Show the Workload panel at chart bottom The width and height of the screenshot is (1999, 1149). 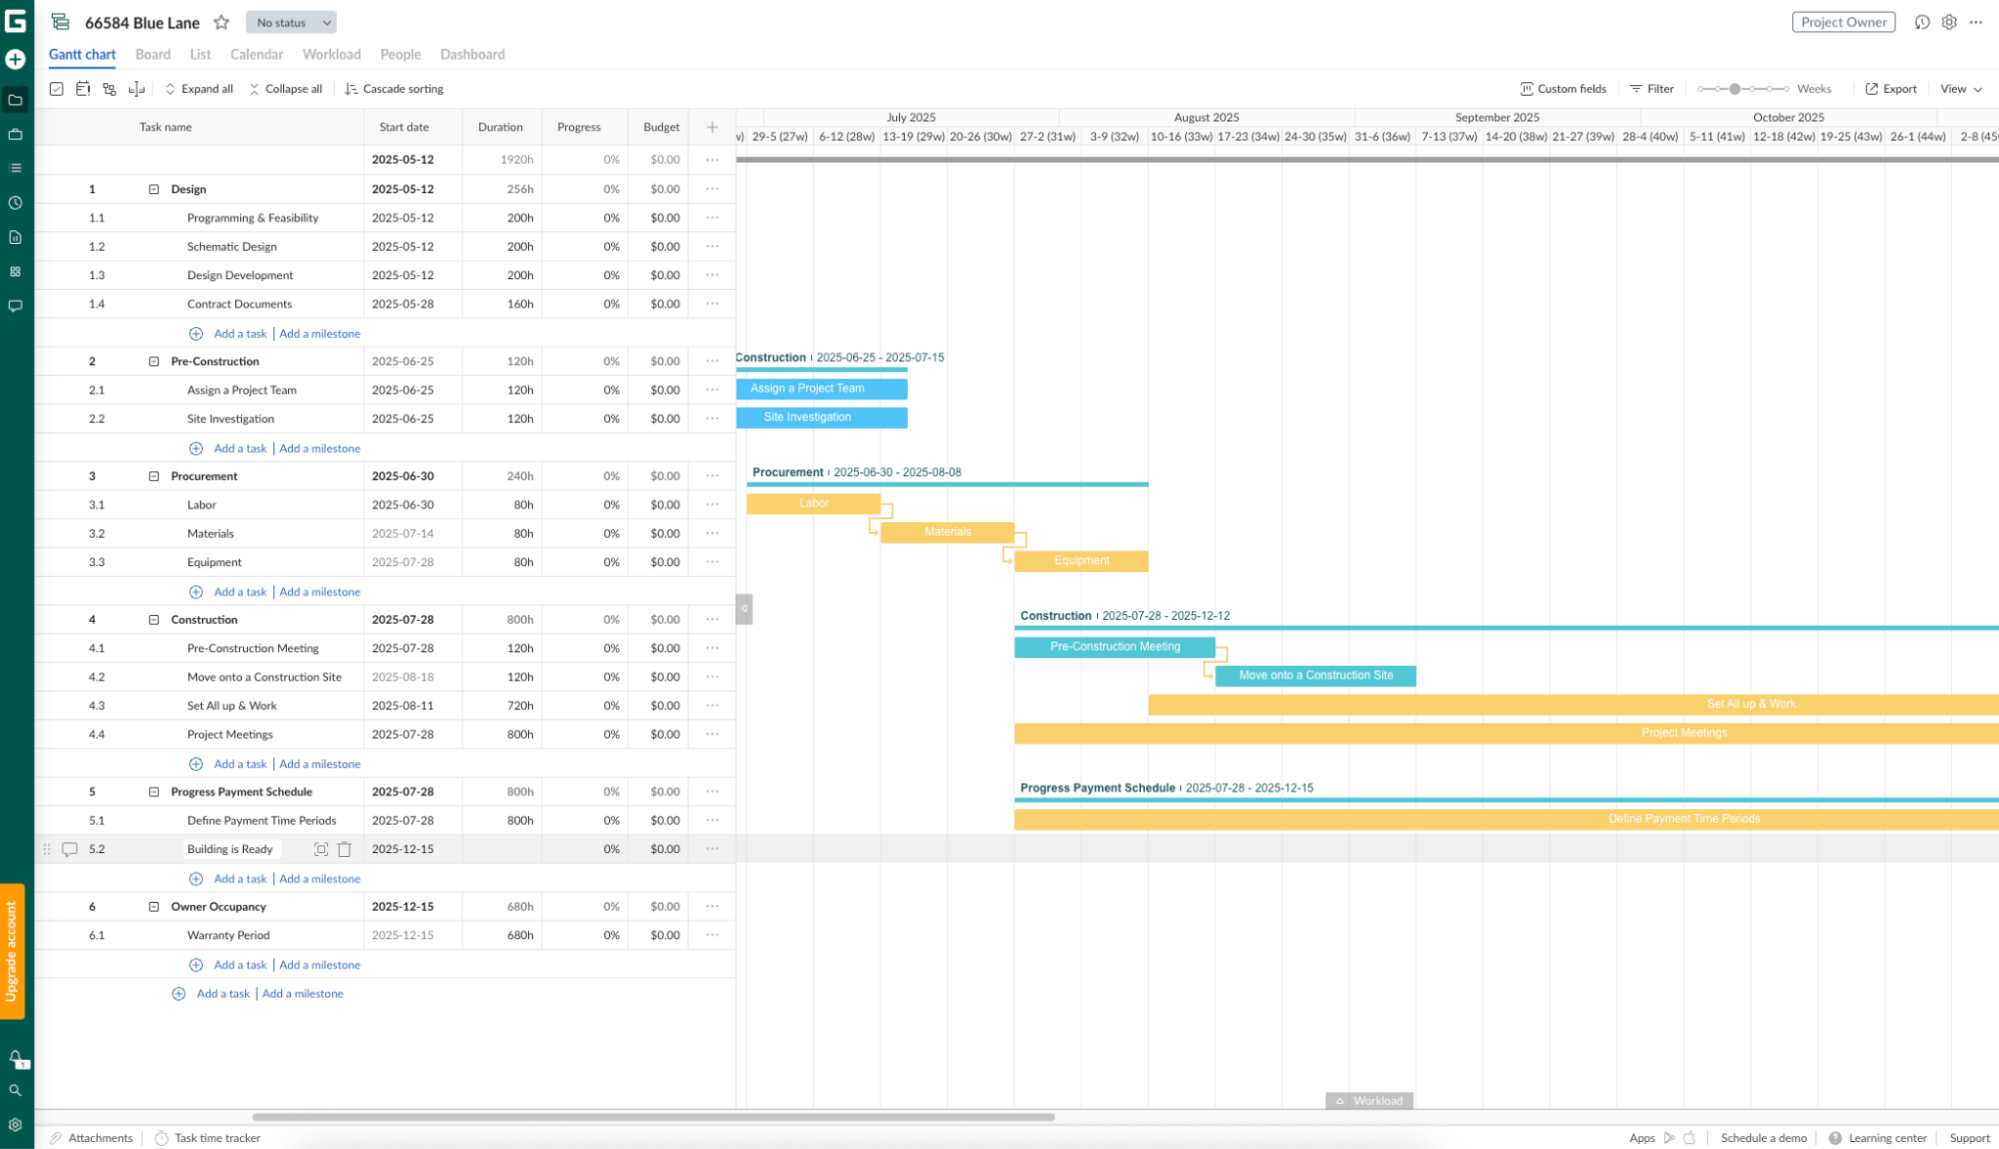click(x=1368, y=1101)
